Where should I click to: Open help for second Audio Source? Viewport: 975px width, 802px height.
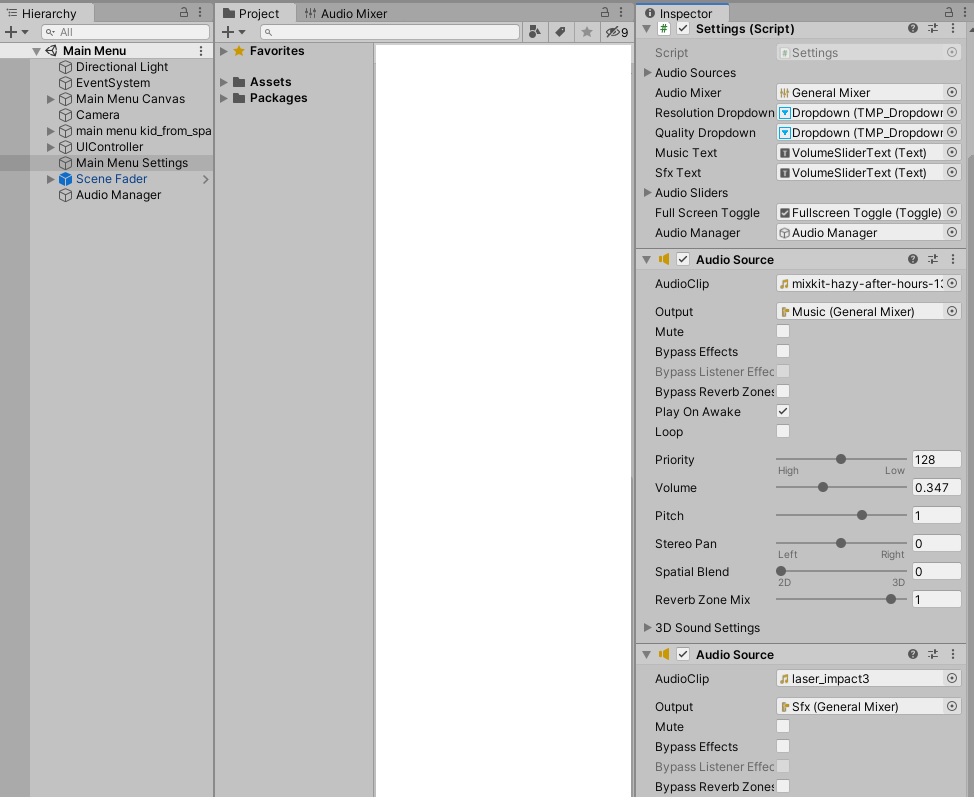point(913,654)
